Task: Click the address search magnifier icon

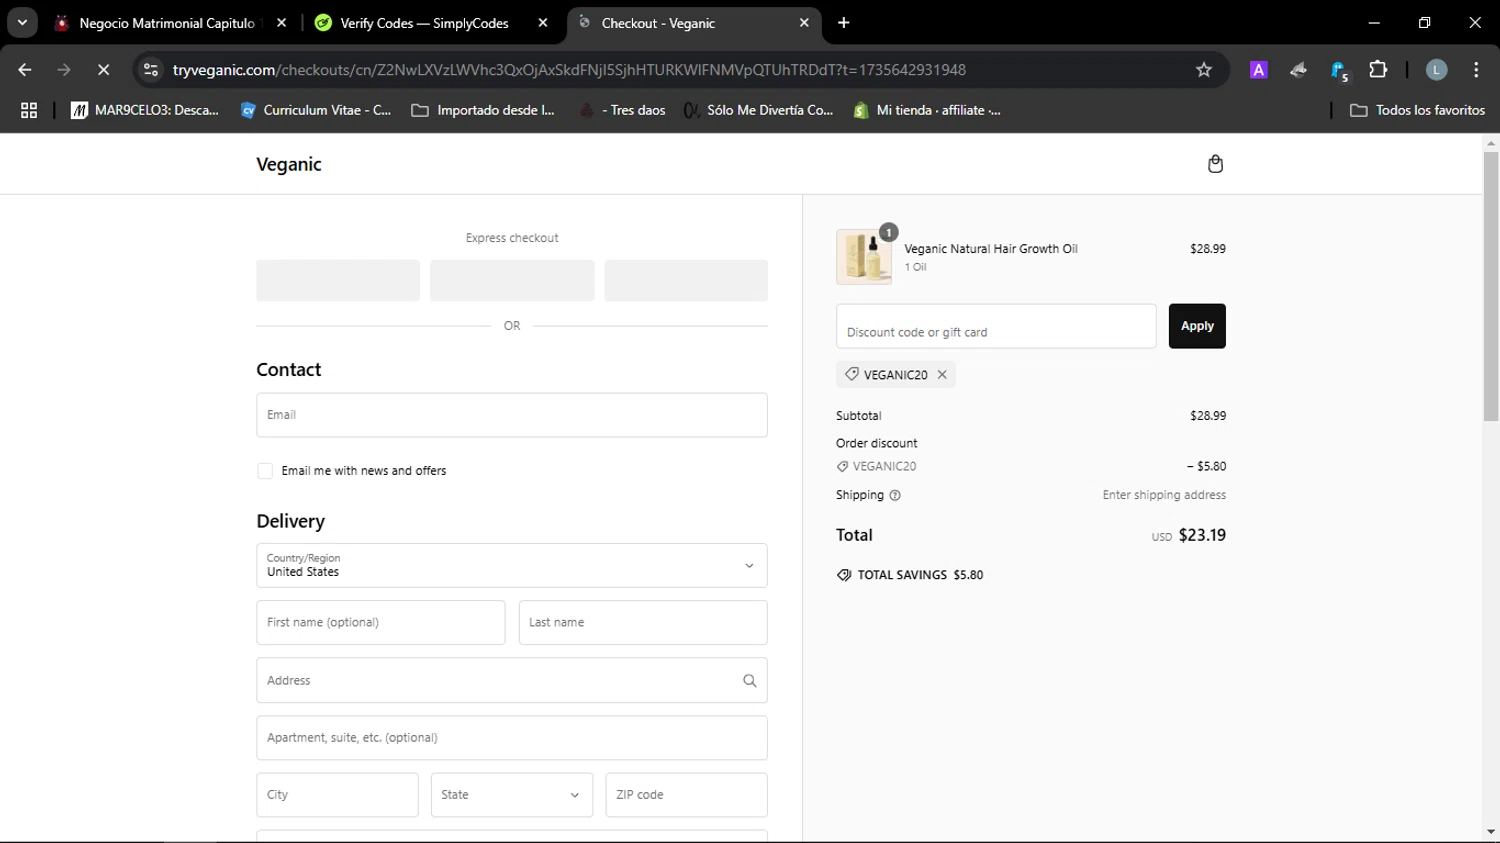Action: pyautogui.click(x=749, y=681)
